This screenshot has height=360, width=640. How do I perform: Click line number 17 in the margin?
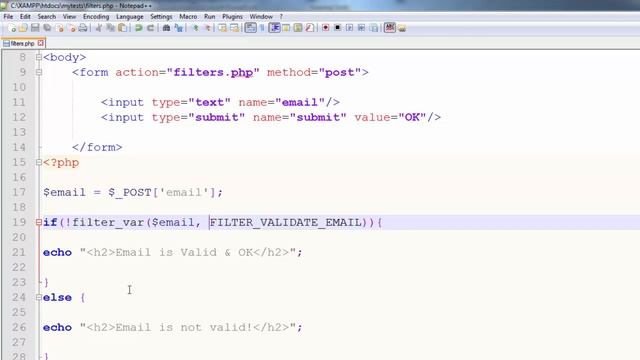(x=19, y=192)
